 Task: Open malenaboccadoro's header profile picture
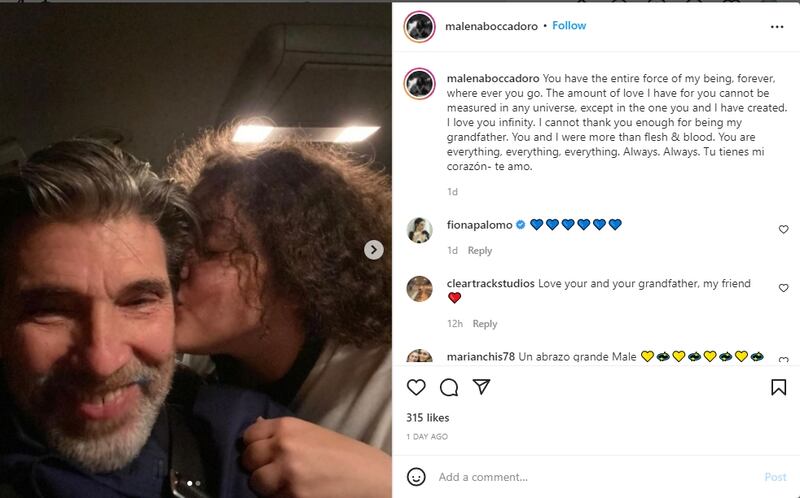point(419,27)
